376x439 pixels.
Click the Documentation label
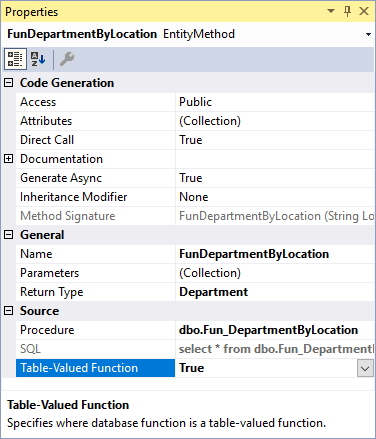[61, 159]
